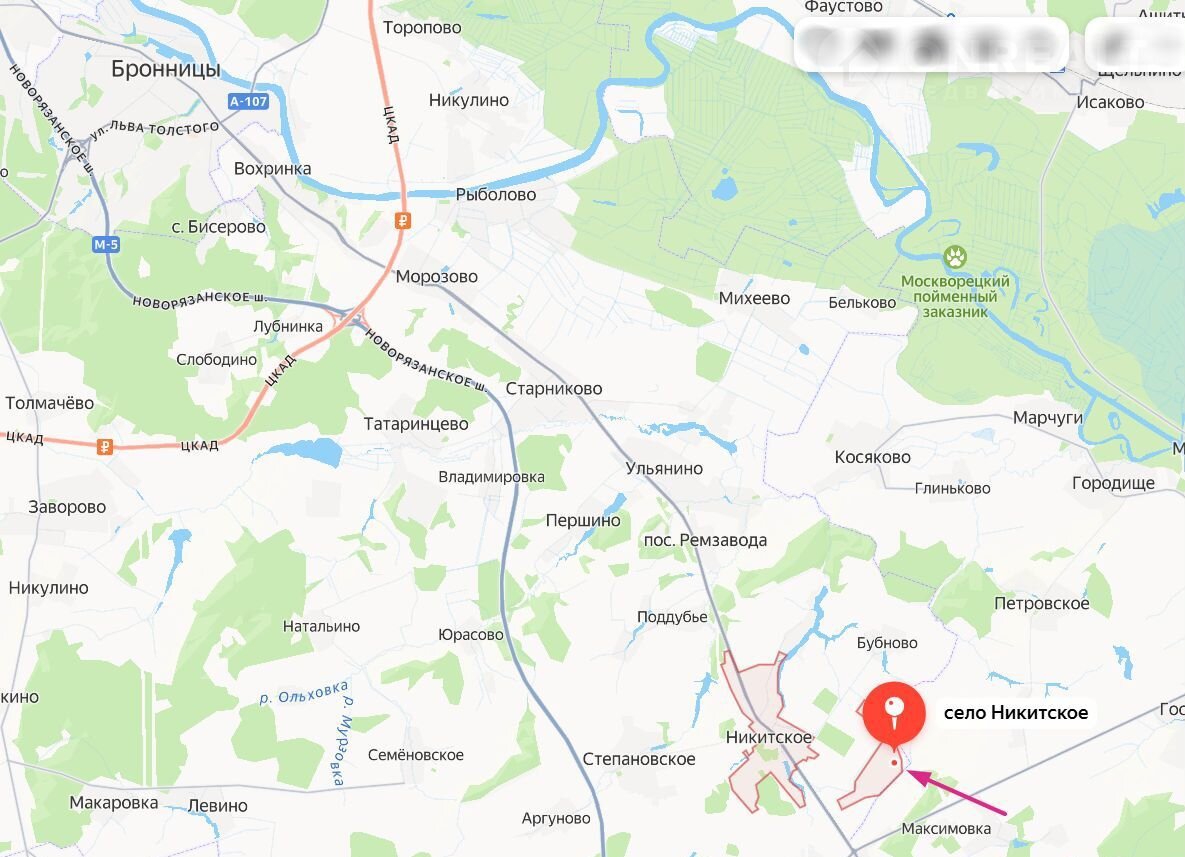Screen dimensions: 1185x857
Task: Open the село Никитское pin label
Action: coord(1016,713)
